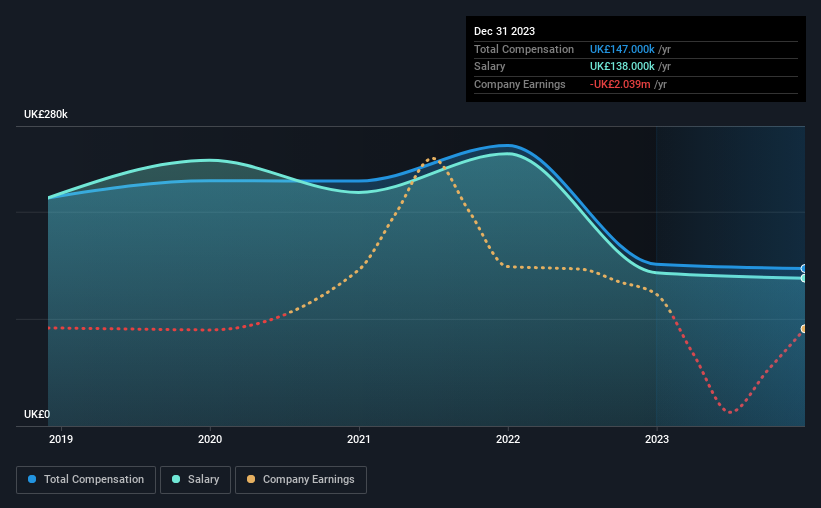
Task: Select the orange Company Earnings endpoint marker
Action: (804, 329)
